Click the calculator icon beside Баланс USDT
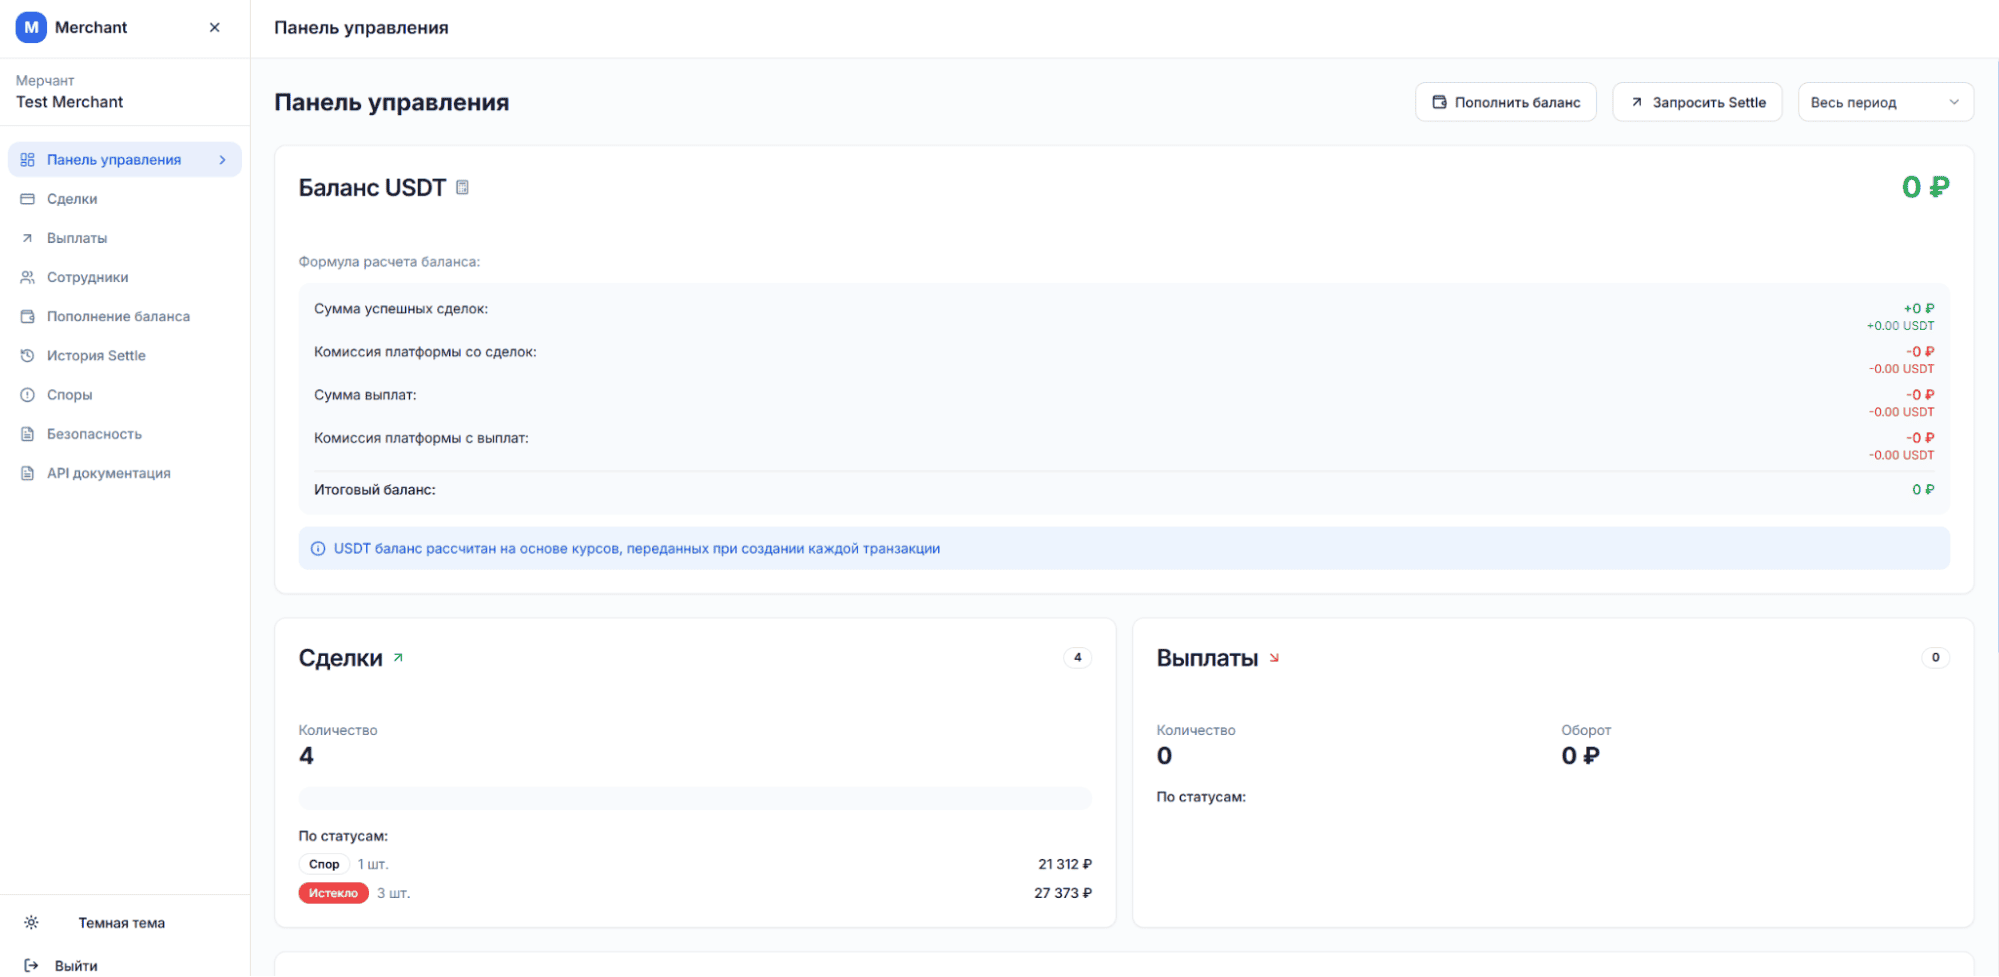The image size is (1999, 977). click(x=462, y=188)
